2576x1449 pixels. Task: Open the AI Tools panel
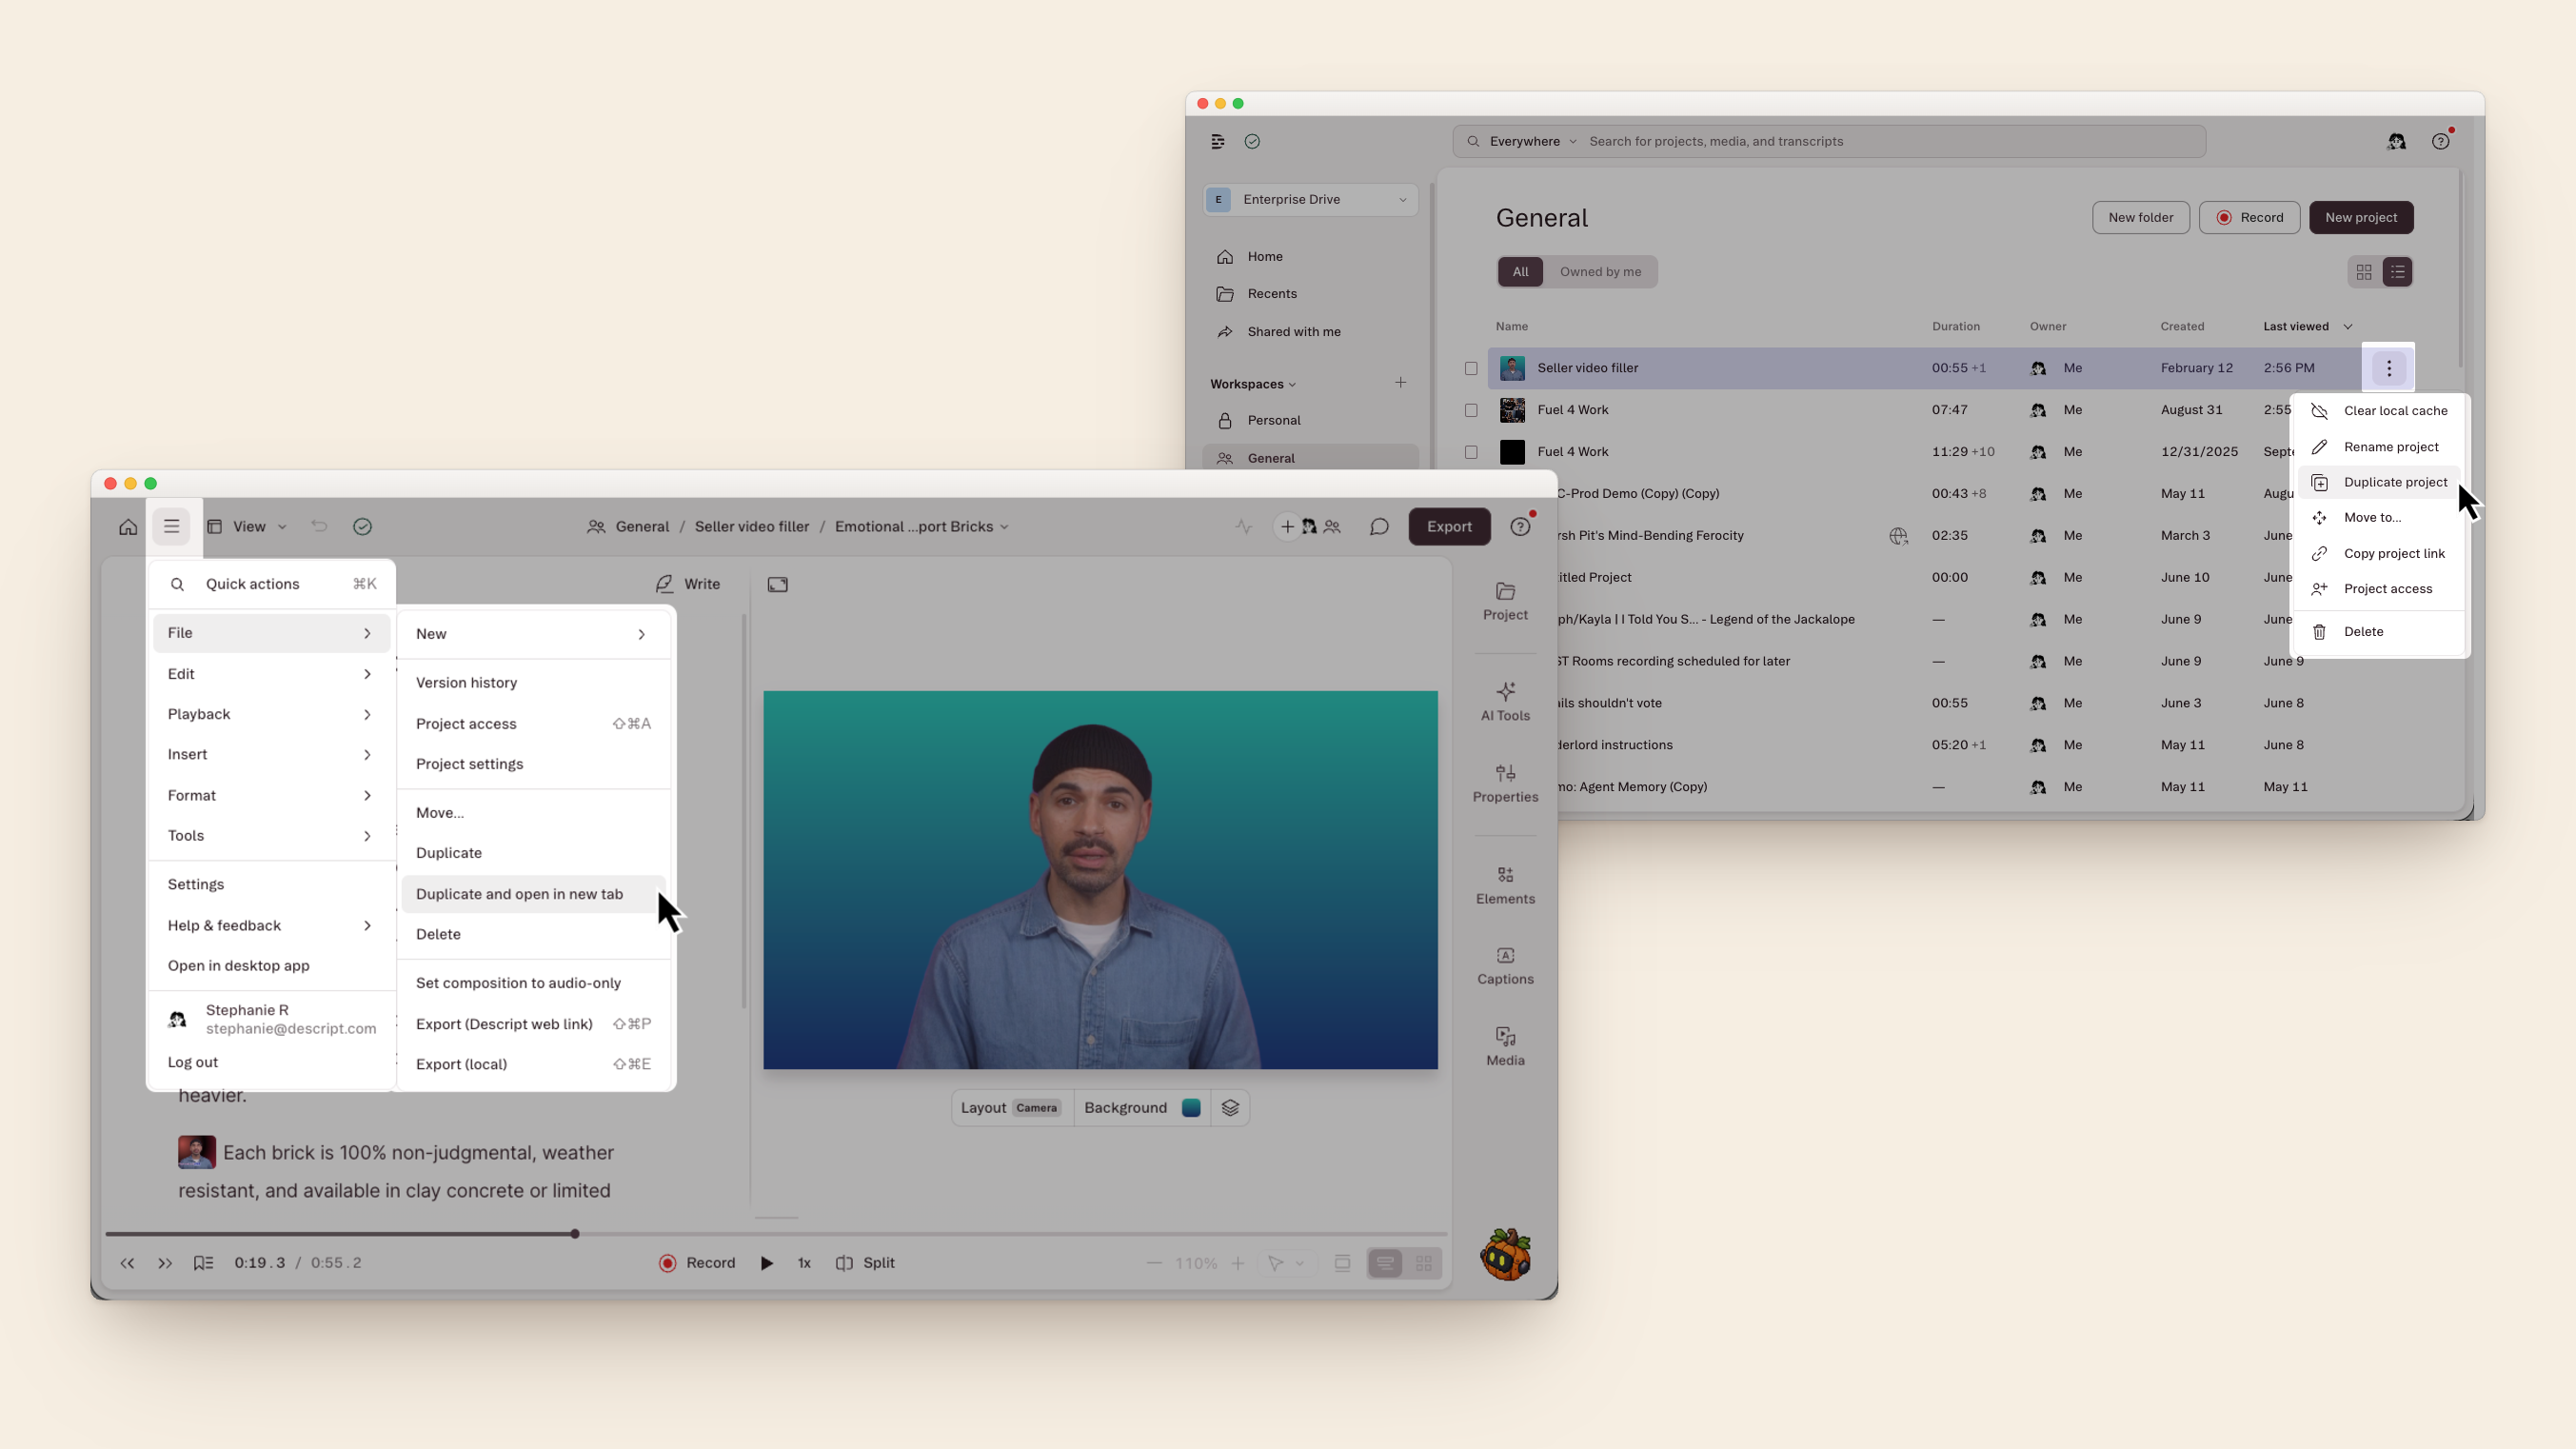click(x=1505, y=701)
